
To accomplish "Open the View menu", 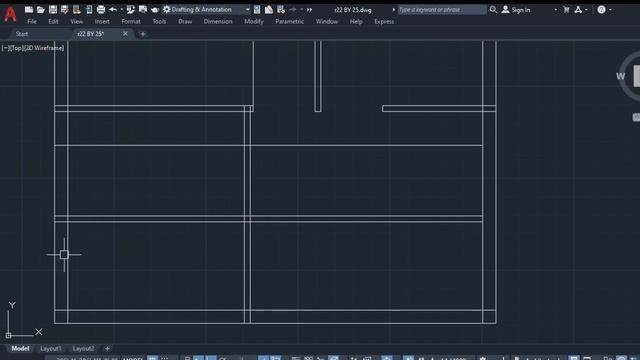I will pos(76,21).
